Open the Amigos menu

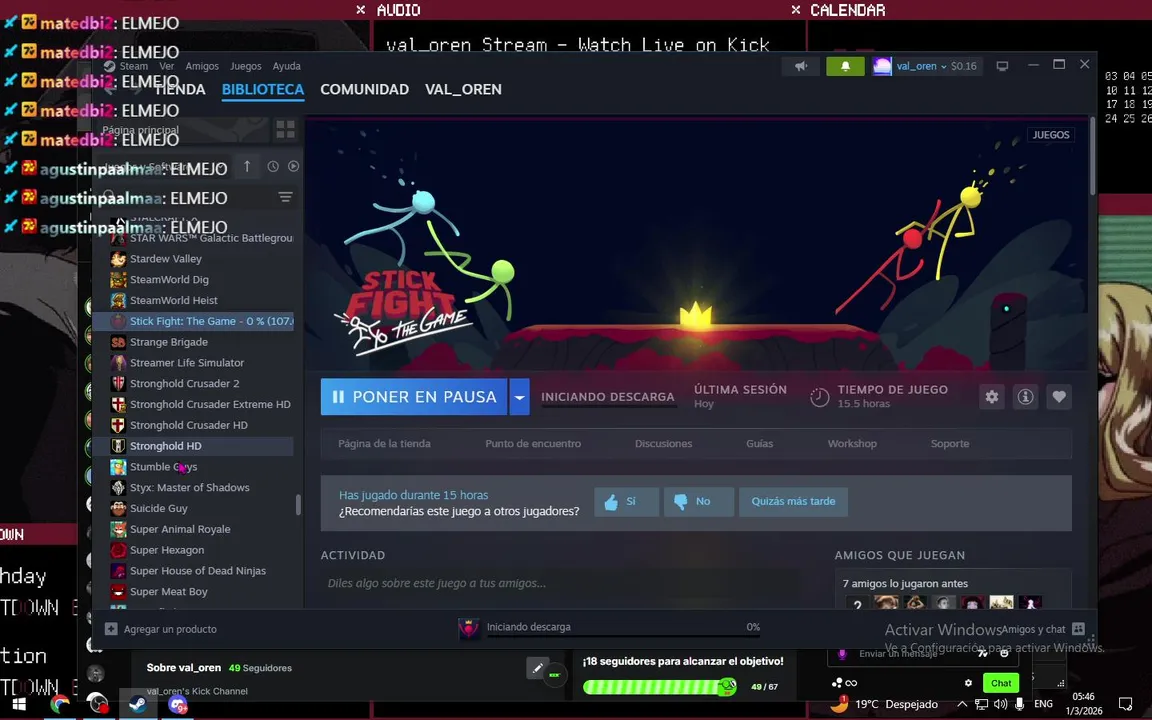click(202, 66)
